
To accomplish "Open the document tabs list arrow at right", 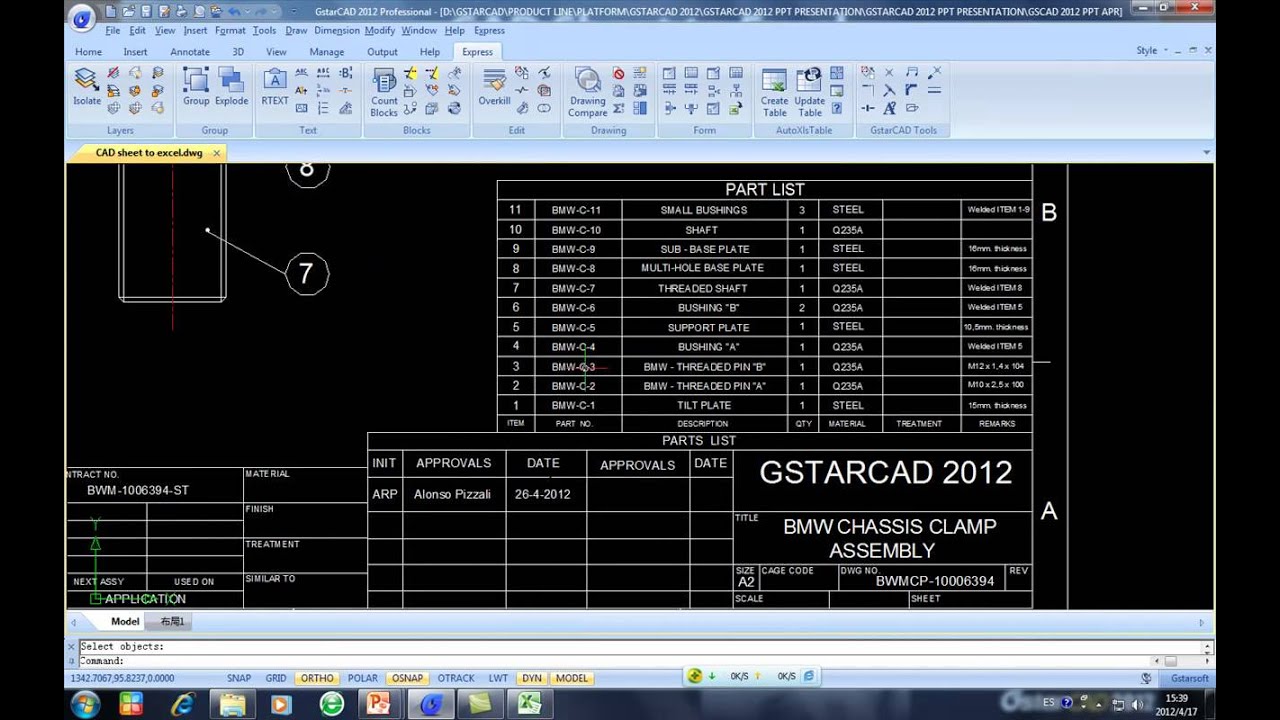I will coord(1206,153).
